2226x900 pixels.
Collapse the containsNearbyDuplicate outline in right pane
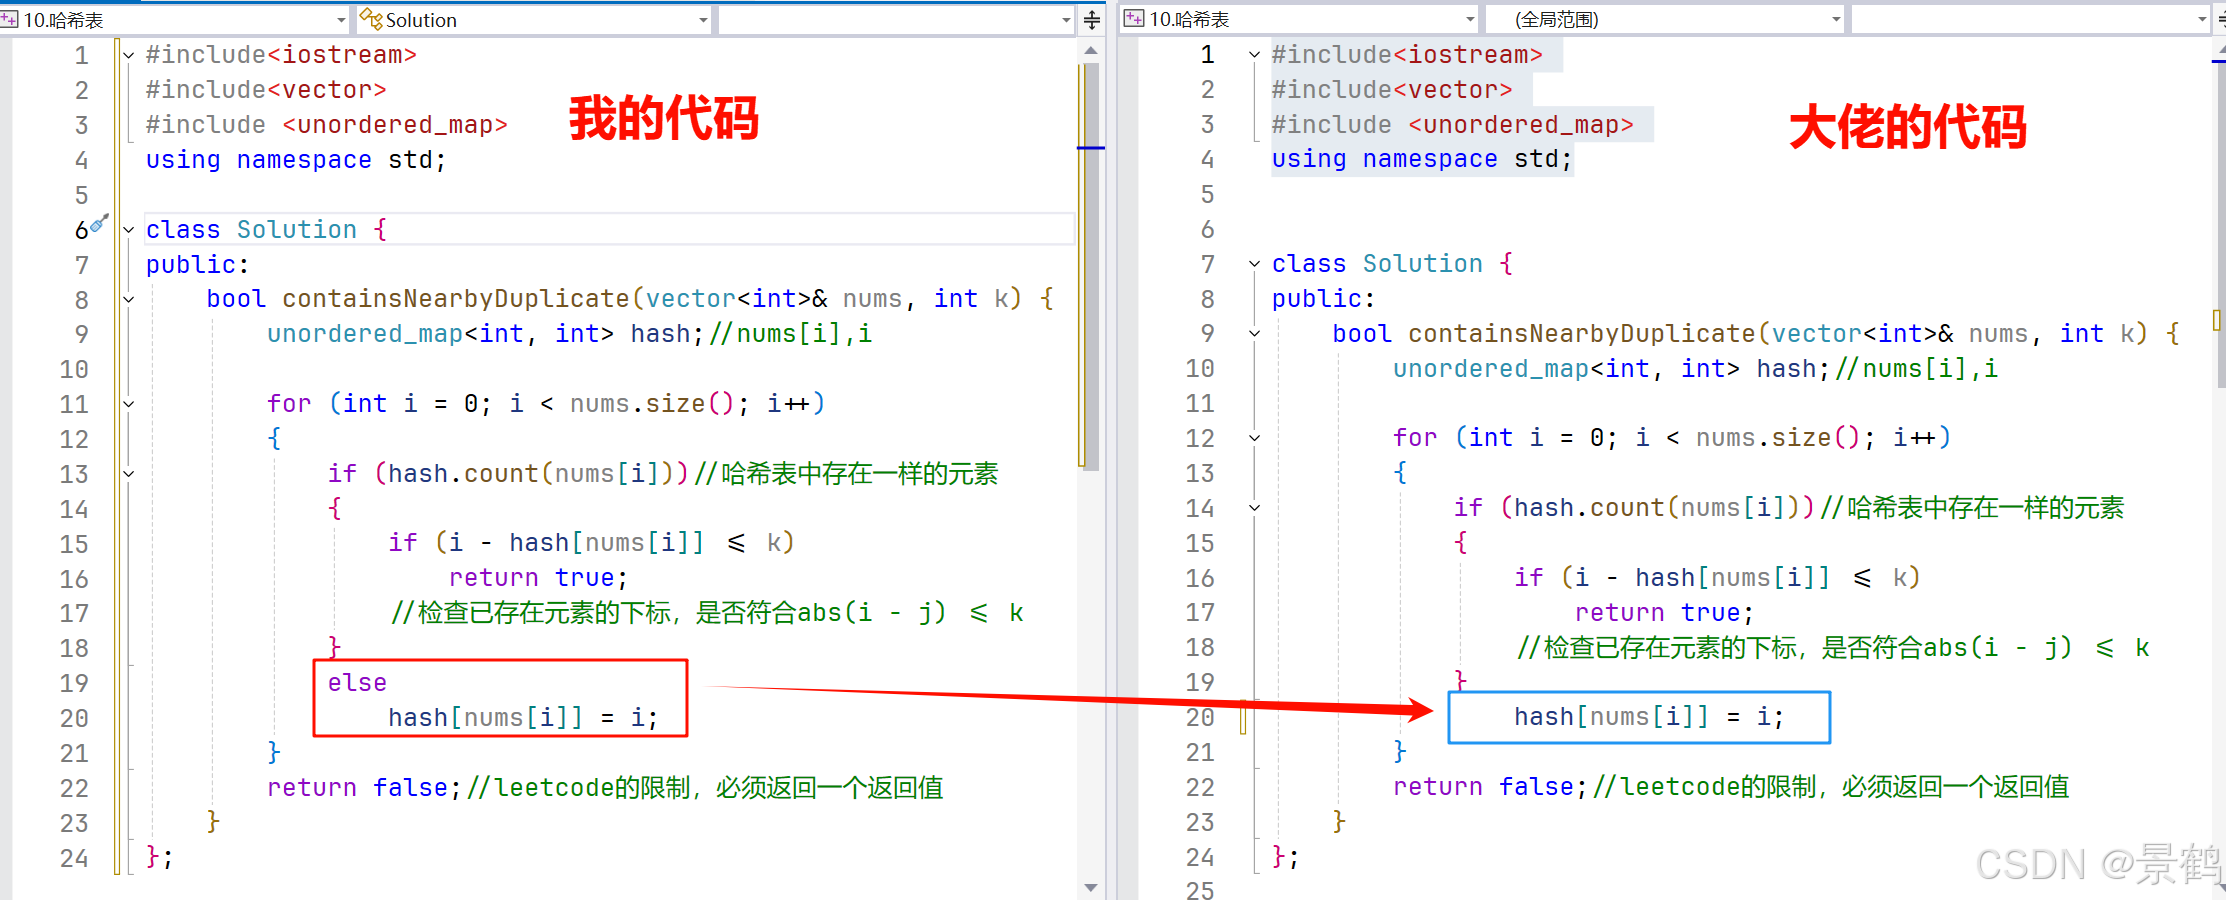tap(1254, 333)
